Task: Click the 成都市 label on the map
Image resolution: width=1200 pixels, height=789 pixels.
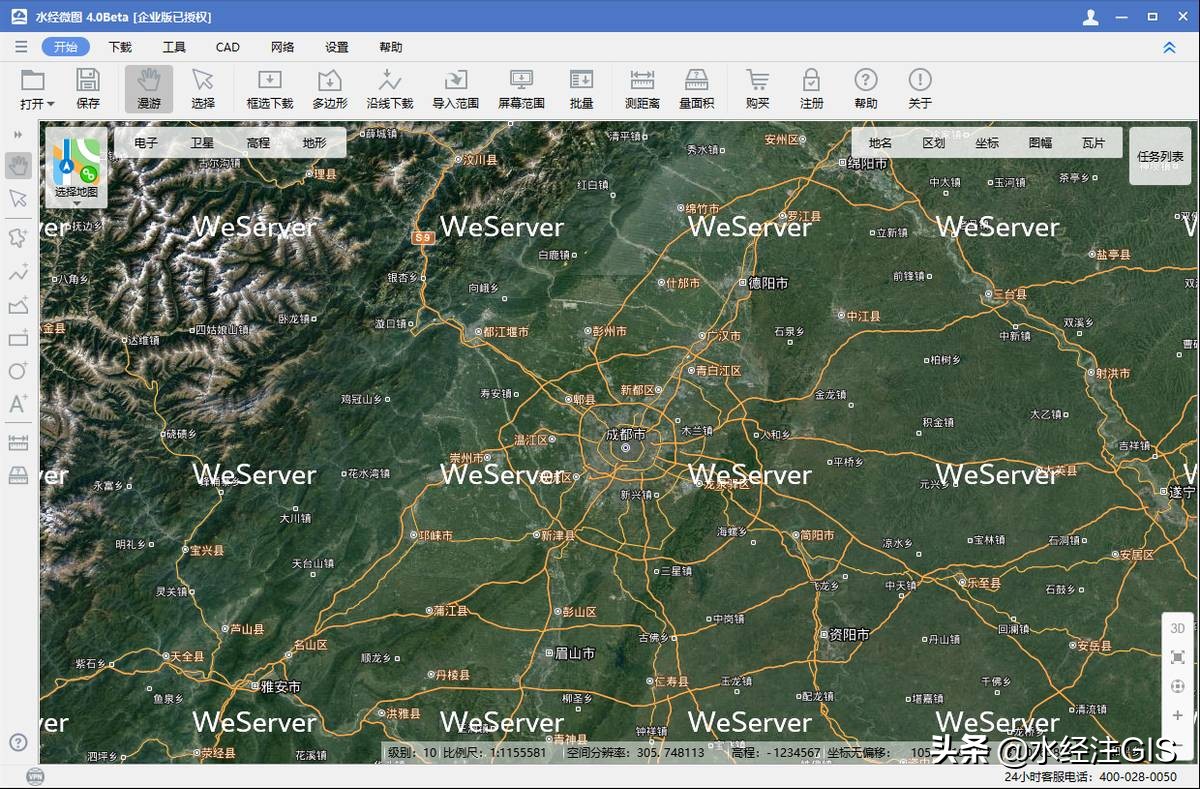Action: (626, 434)
